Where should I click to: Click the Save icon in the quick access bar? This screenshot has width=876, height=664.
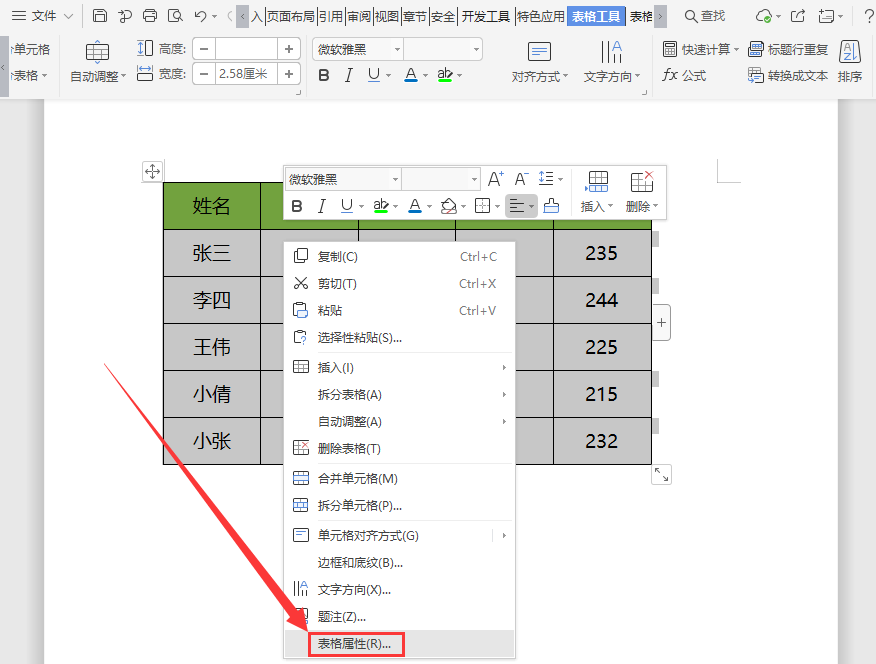click(x=100, y=16)
